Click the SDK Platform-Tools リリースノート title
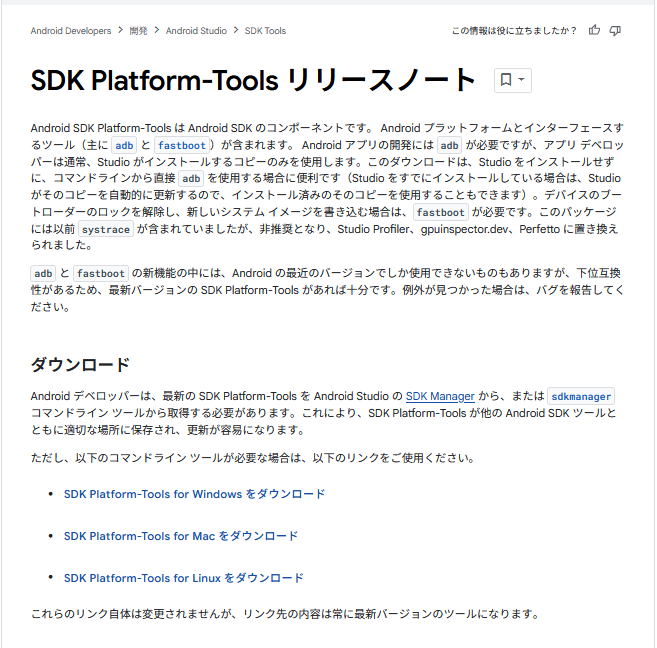 [x=254, y=80]
